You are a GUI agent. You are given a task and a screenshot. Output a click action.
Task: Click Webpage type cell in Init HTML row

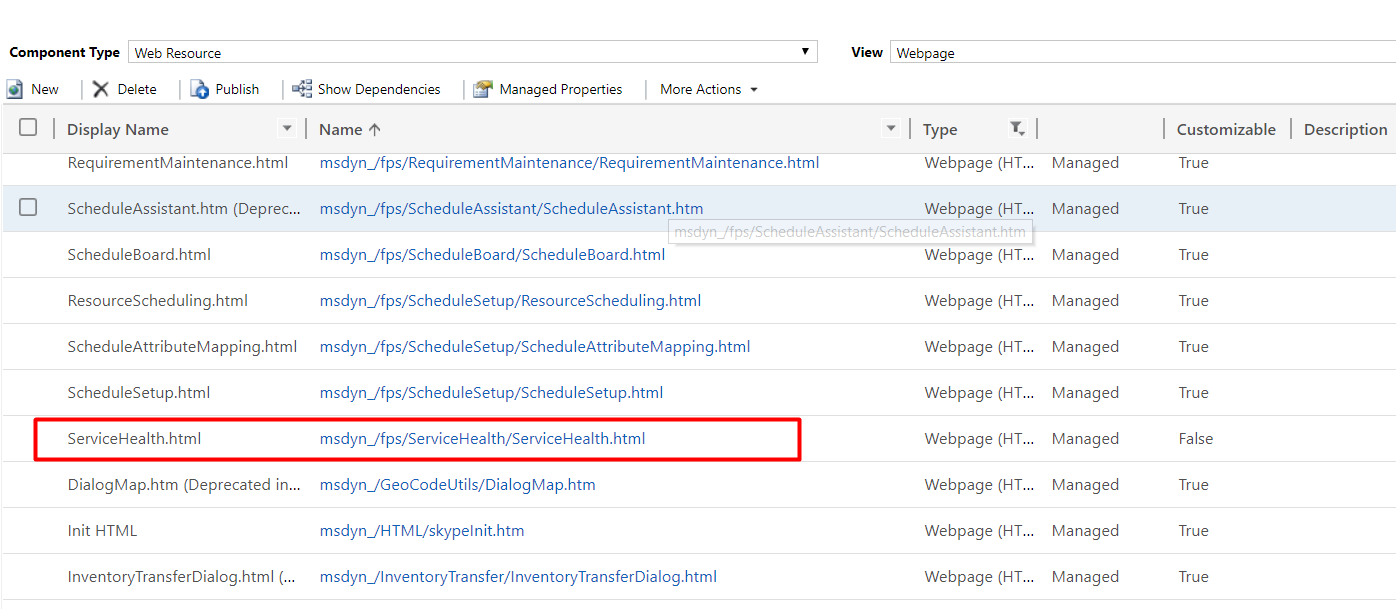click(979, 530)
